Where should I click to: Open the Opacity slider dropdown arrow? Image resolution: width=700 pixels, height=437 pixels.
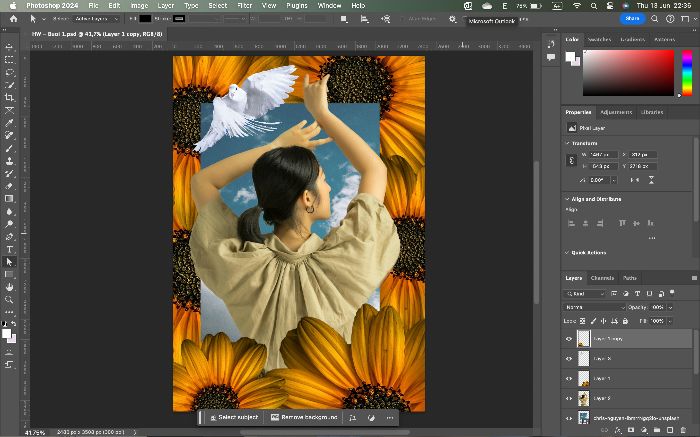click(x=670, y=308)
